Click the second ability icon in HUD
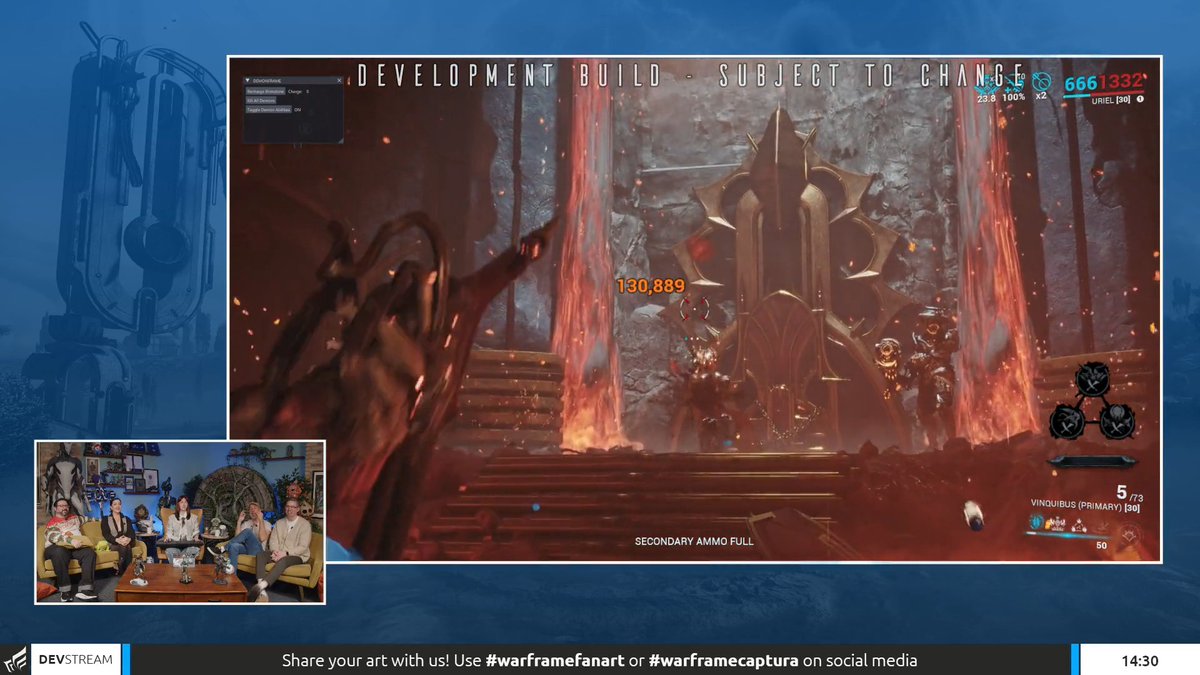The height and width of the screenshot is (675, 1200). click(1056, 524)
